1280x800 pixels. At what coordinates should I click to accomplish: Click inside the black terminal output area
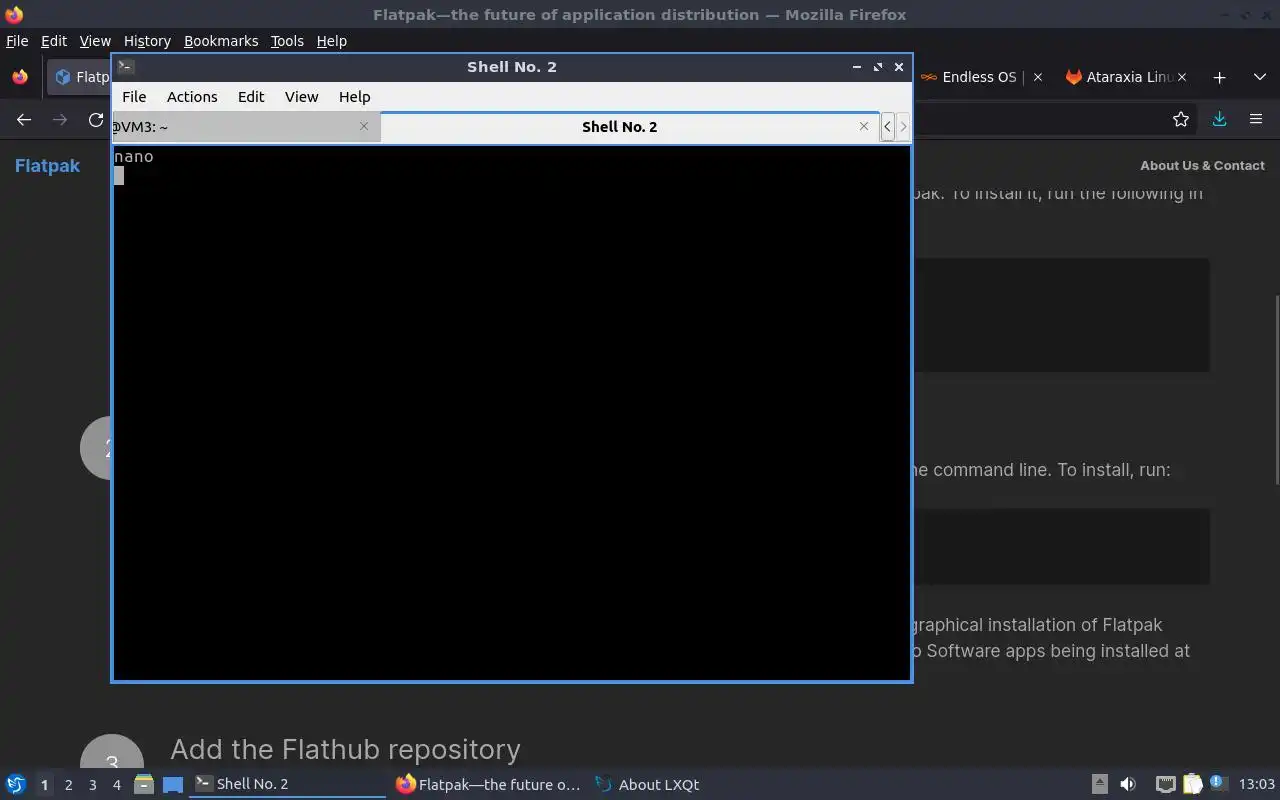[511, 413]
